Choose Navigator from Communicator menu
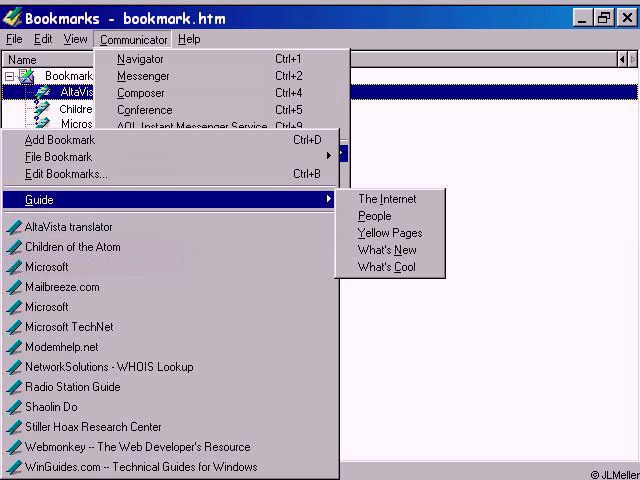This screenshot has height=480, width=640. point(222,59)
